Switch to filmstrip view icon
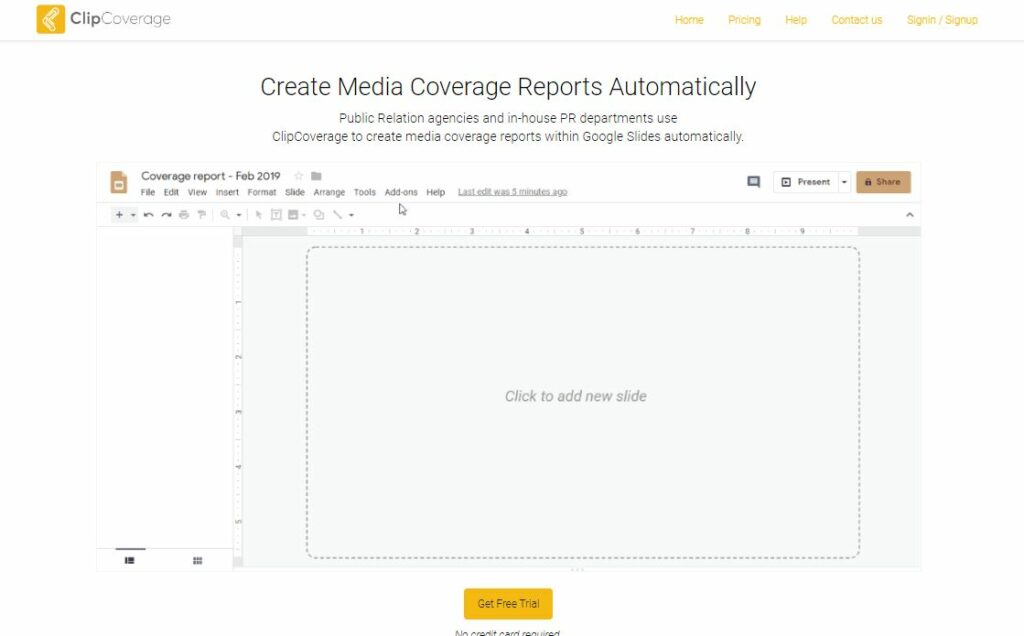The height and width of the screenshot is (636, 1024). pyautogui.click(x=129, y=560)
